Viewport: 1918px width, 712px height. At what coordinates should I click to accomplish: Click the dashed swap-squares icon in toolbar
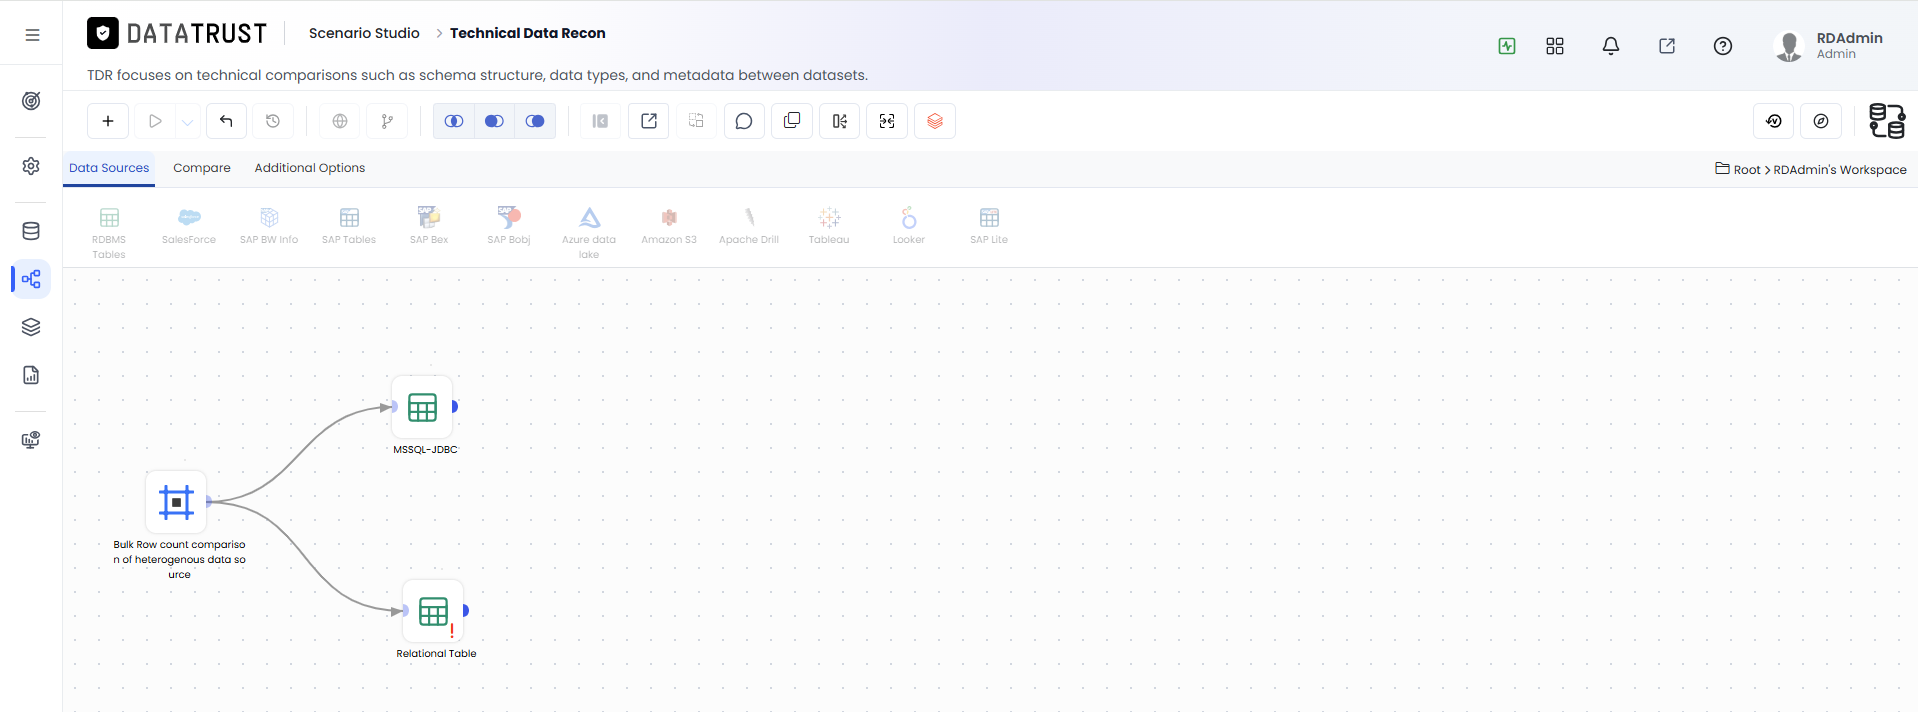pos(696,121)
